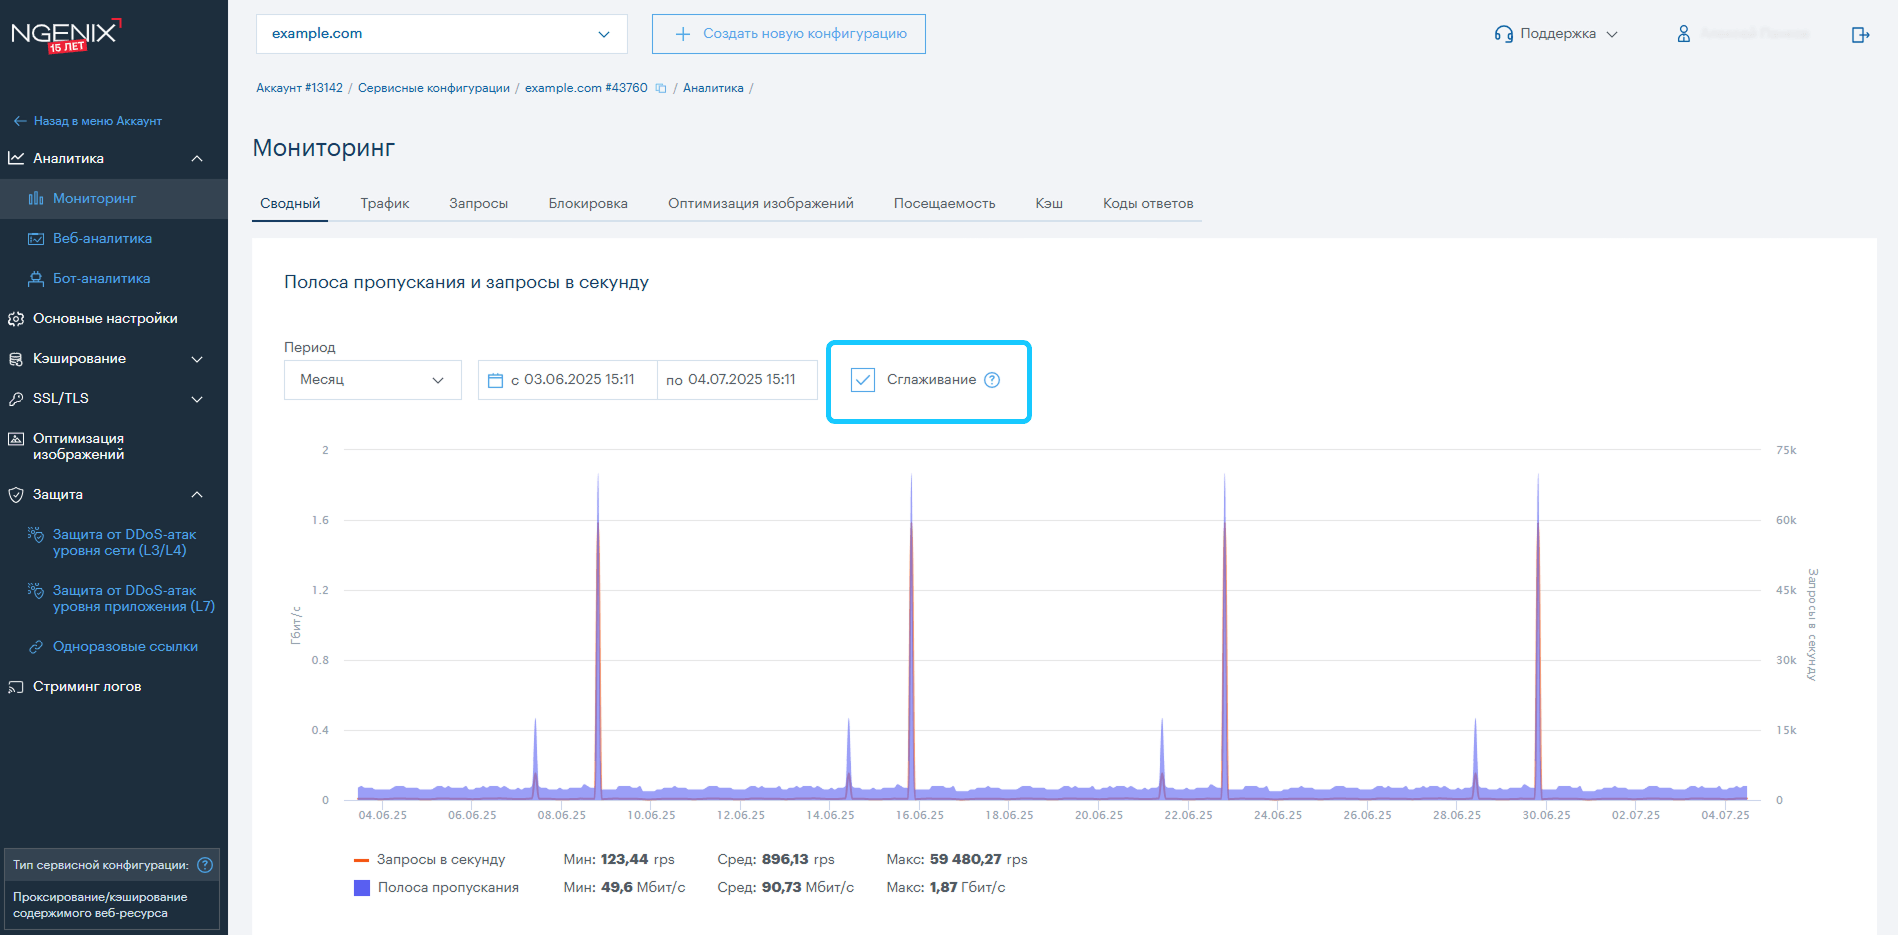Open breadcrumb link Аккаунт #13142
This screenshot has height=935, width=1898.
299,88
